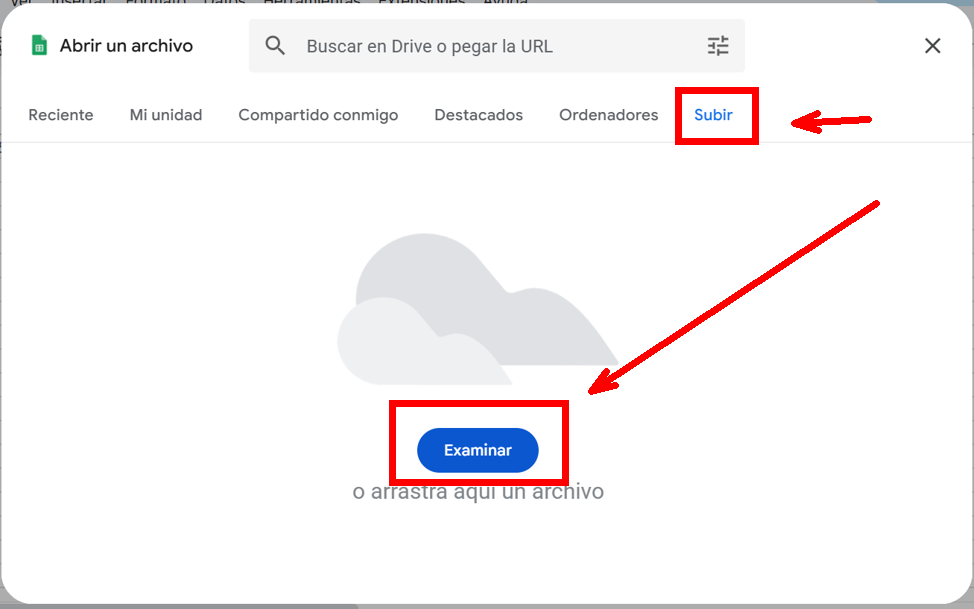Select the Compartido conmigo tab

pos(318,115)
